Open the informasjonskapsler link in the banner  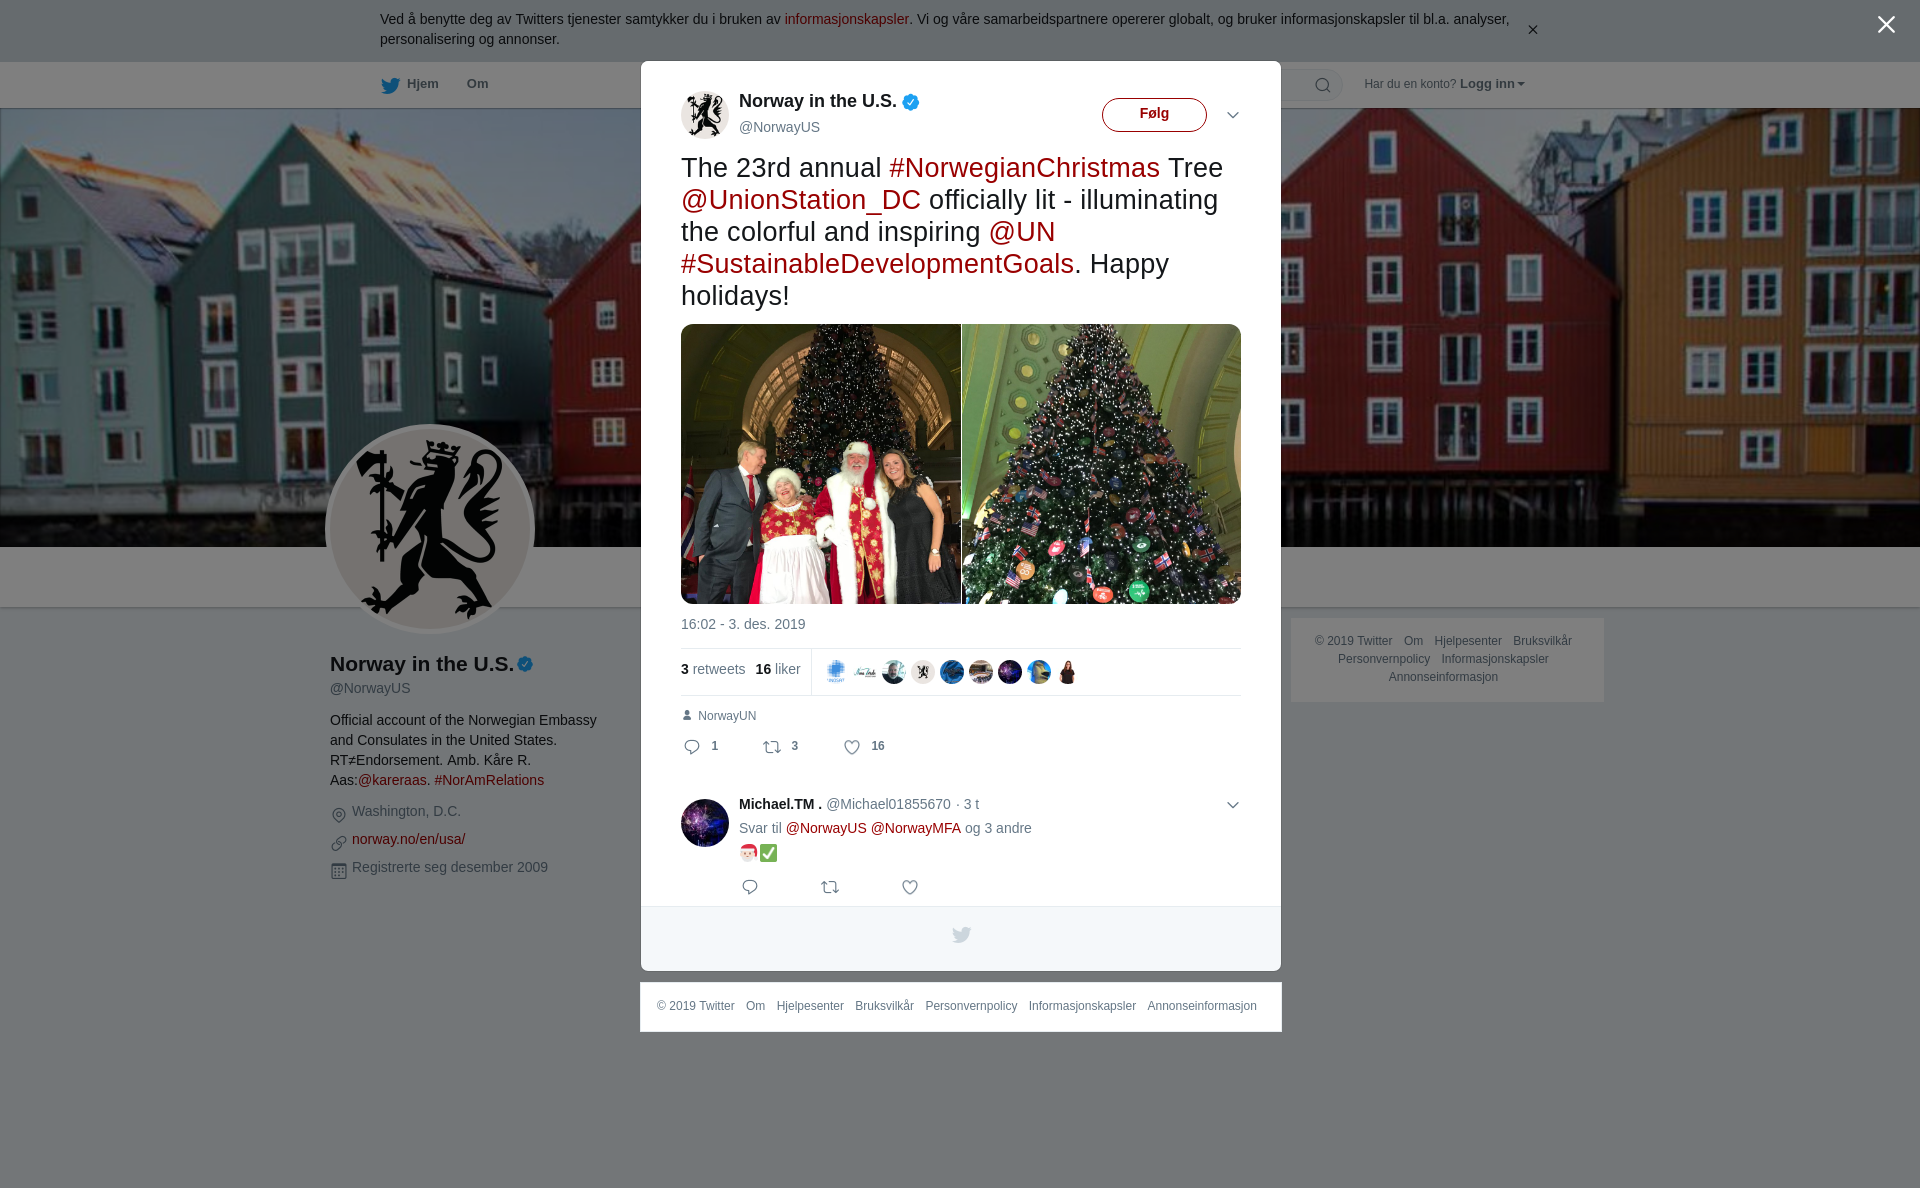click(846, 19)
